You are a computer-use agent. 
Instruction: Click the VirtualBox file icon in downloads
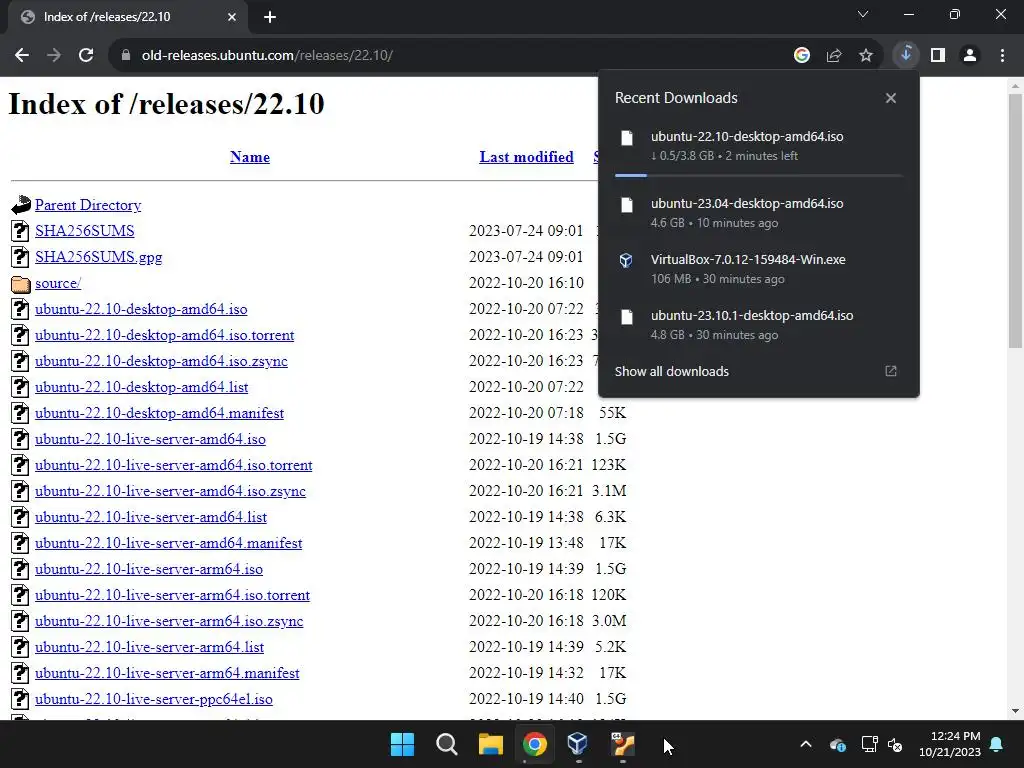pos(626,261)
